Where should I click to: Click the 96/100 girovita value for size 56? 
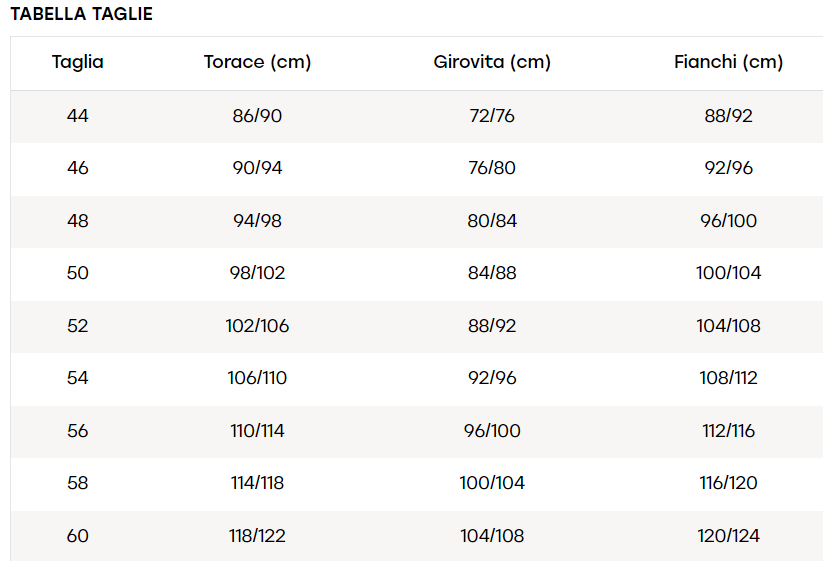(492, 431)
